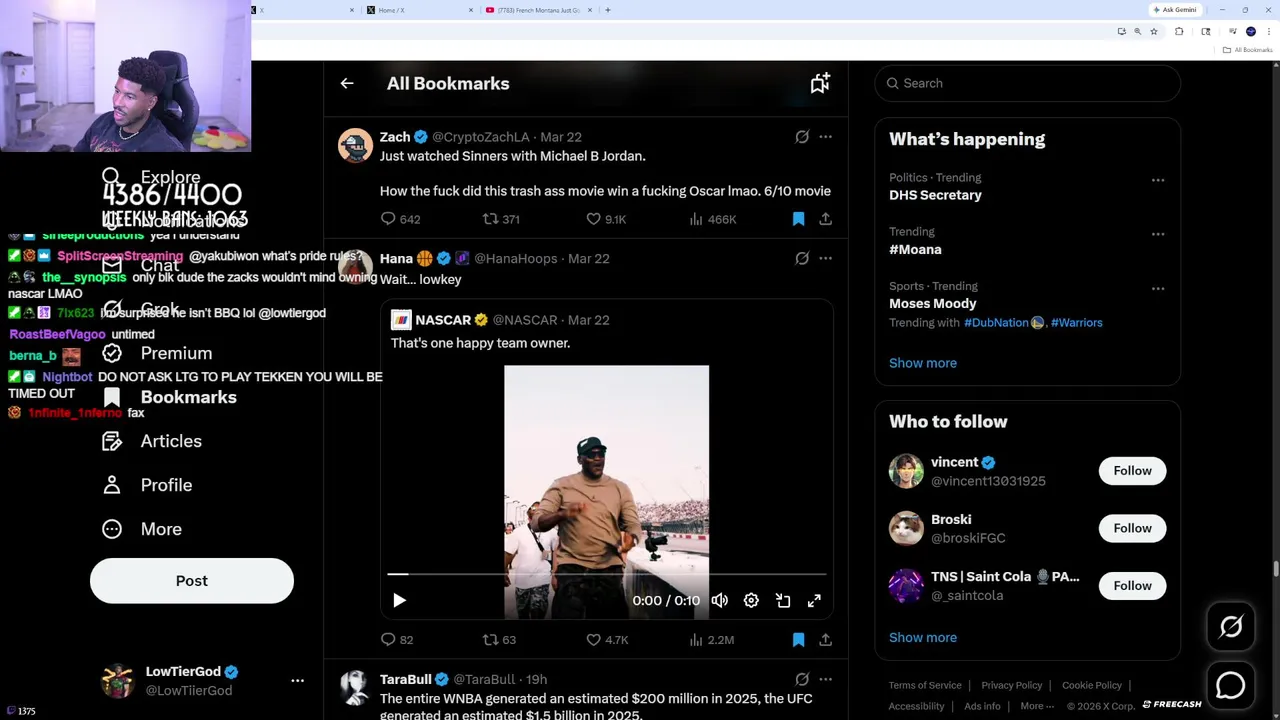Share Zach's post
Image resolution: width=1280 pixels, height=720 pixels.
(825, 219)
